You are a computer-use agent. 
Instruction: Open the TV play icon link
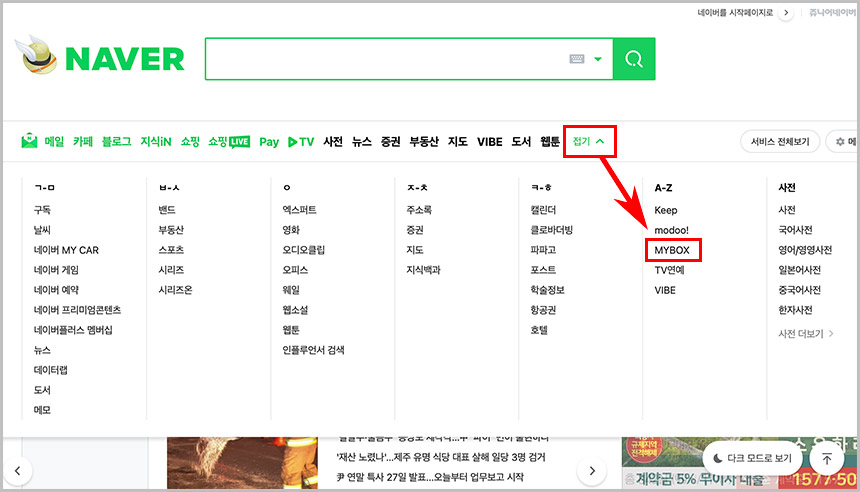pyautogui.click(x=301, y=142)
